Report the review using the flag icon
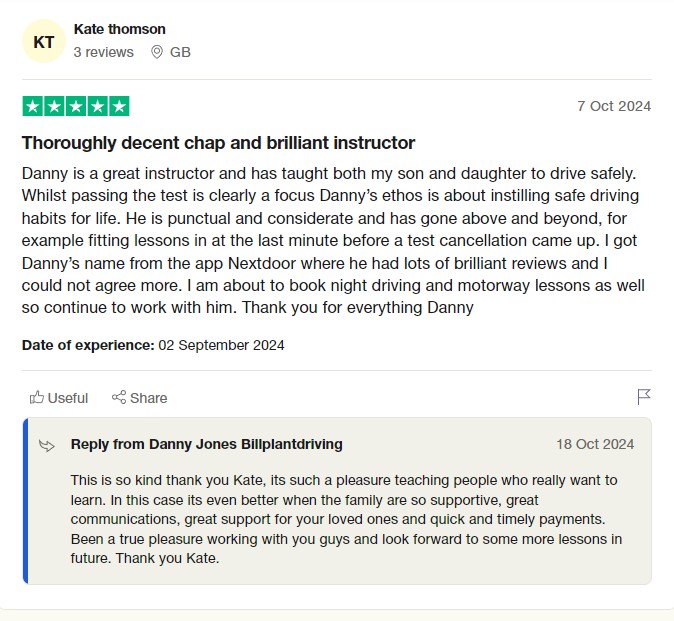674x621 pixels. coord(644,397)
